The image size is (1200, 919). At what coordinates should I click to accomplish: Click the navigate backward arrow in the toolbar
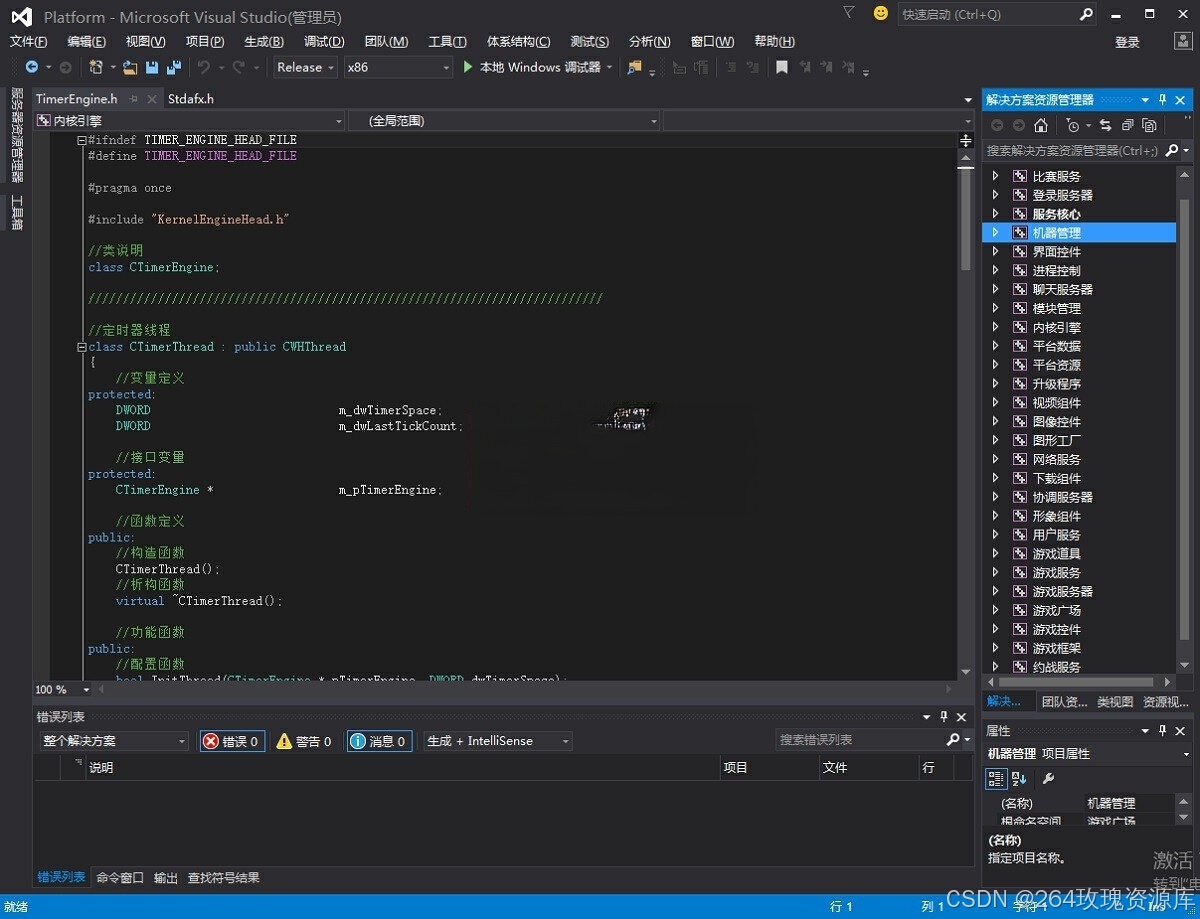point(32,67)
